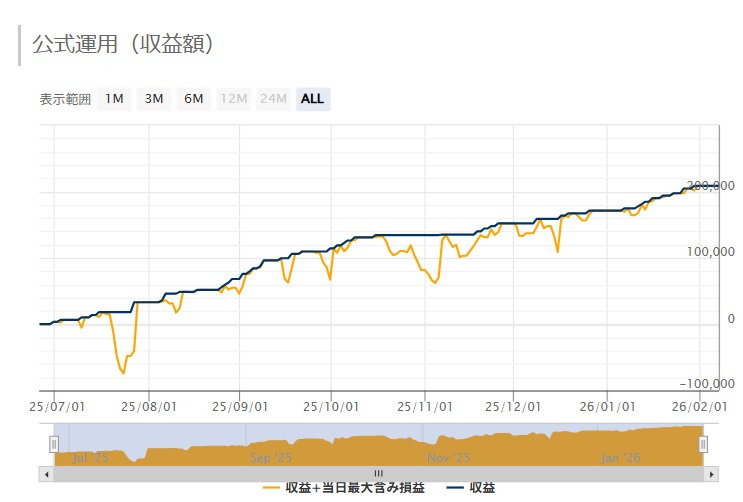Switch the range to 6M
The image size is (743, 502).
click(193, 99)
